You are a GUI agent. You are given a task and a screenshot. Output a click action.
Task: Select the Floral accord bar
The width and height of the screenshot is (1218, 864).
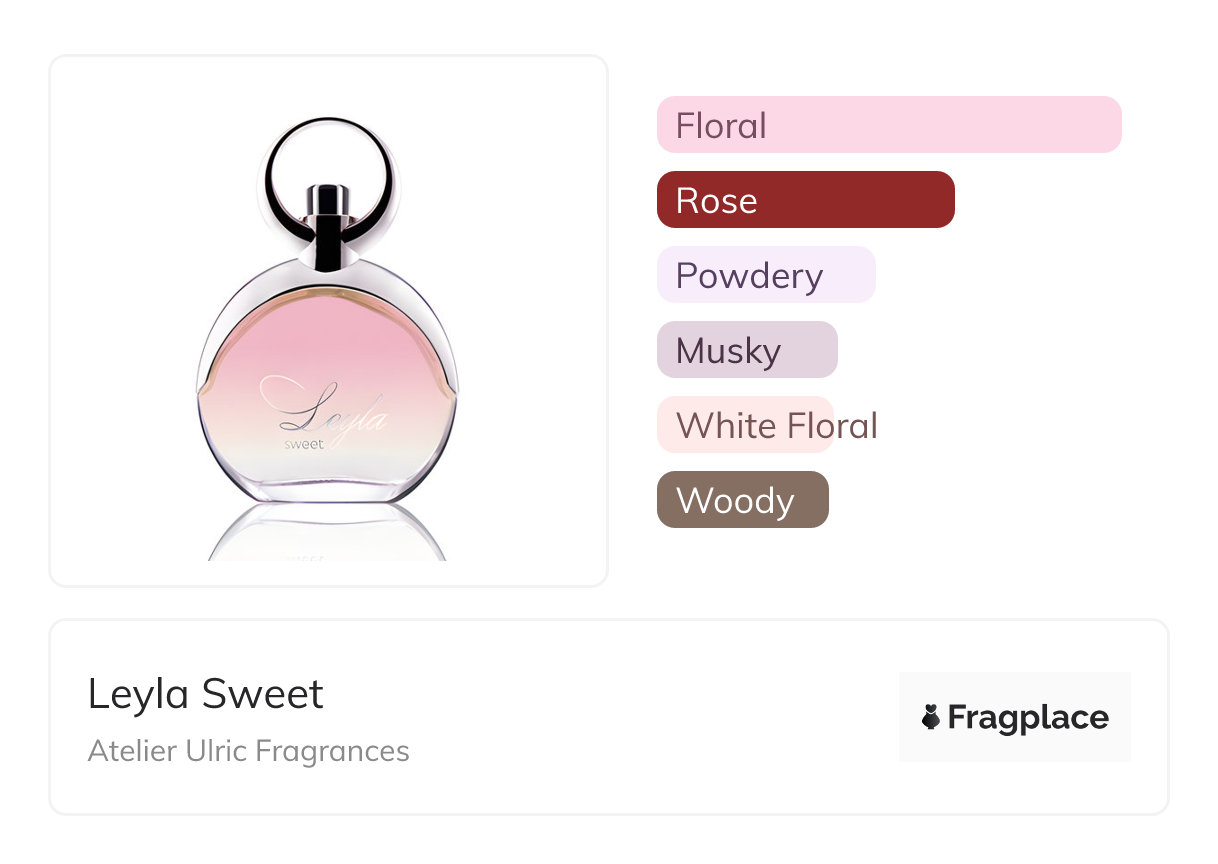pos(888,125)
